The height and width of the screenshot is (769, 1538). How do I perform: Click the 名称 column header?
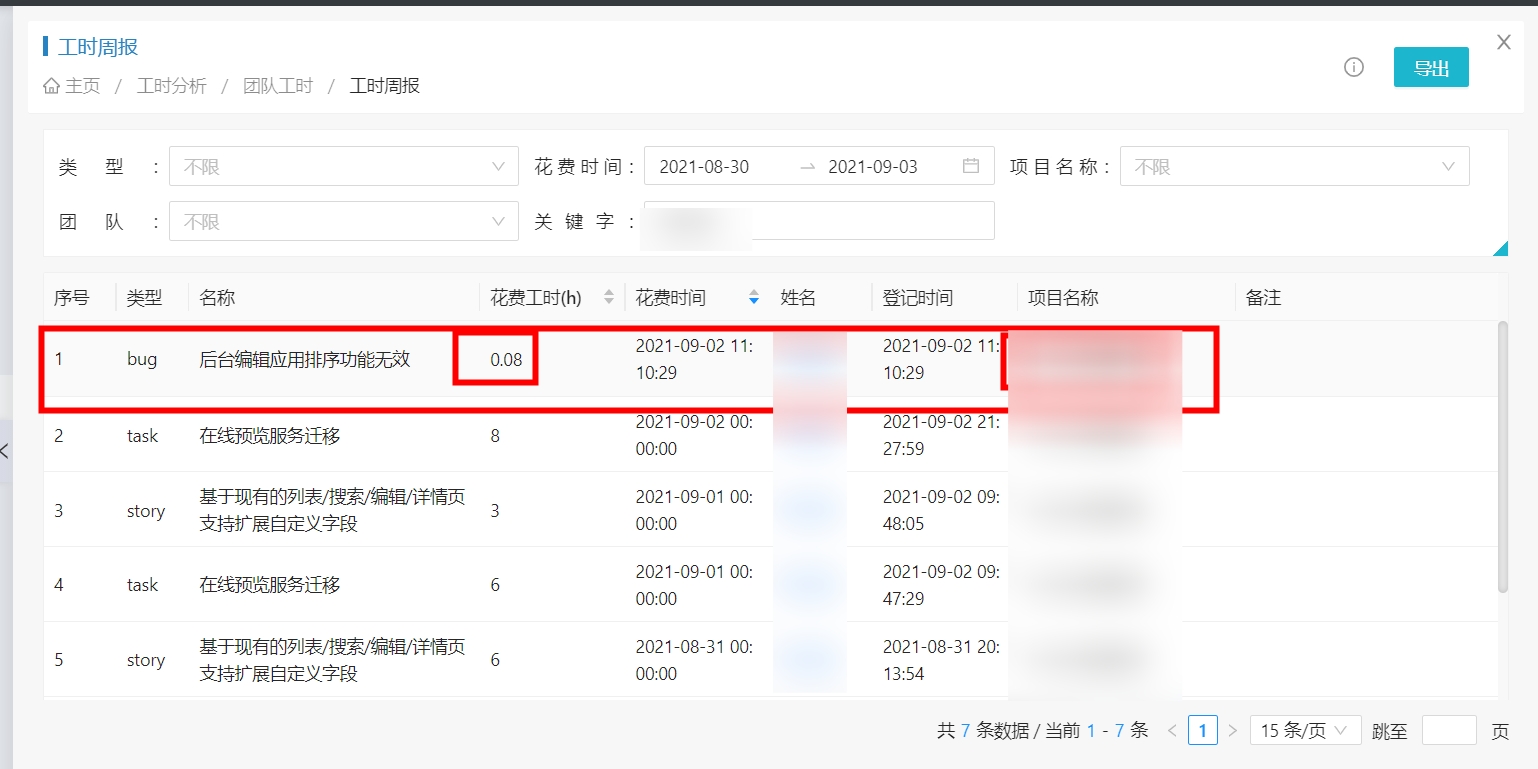click(x=217, y=297)
